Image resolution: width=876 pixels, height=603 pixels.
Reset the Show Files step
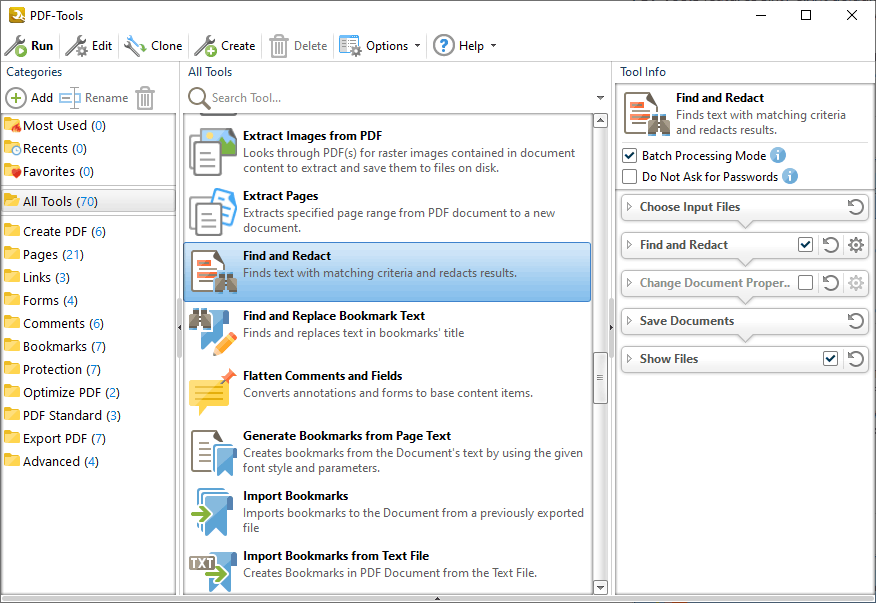click(x=855, y=359)
